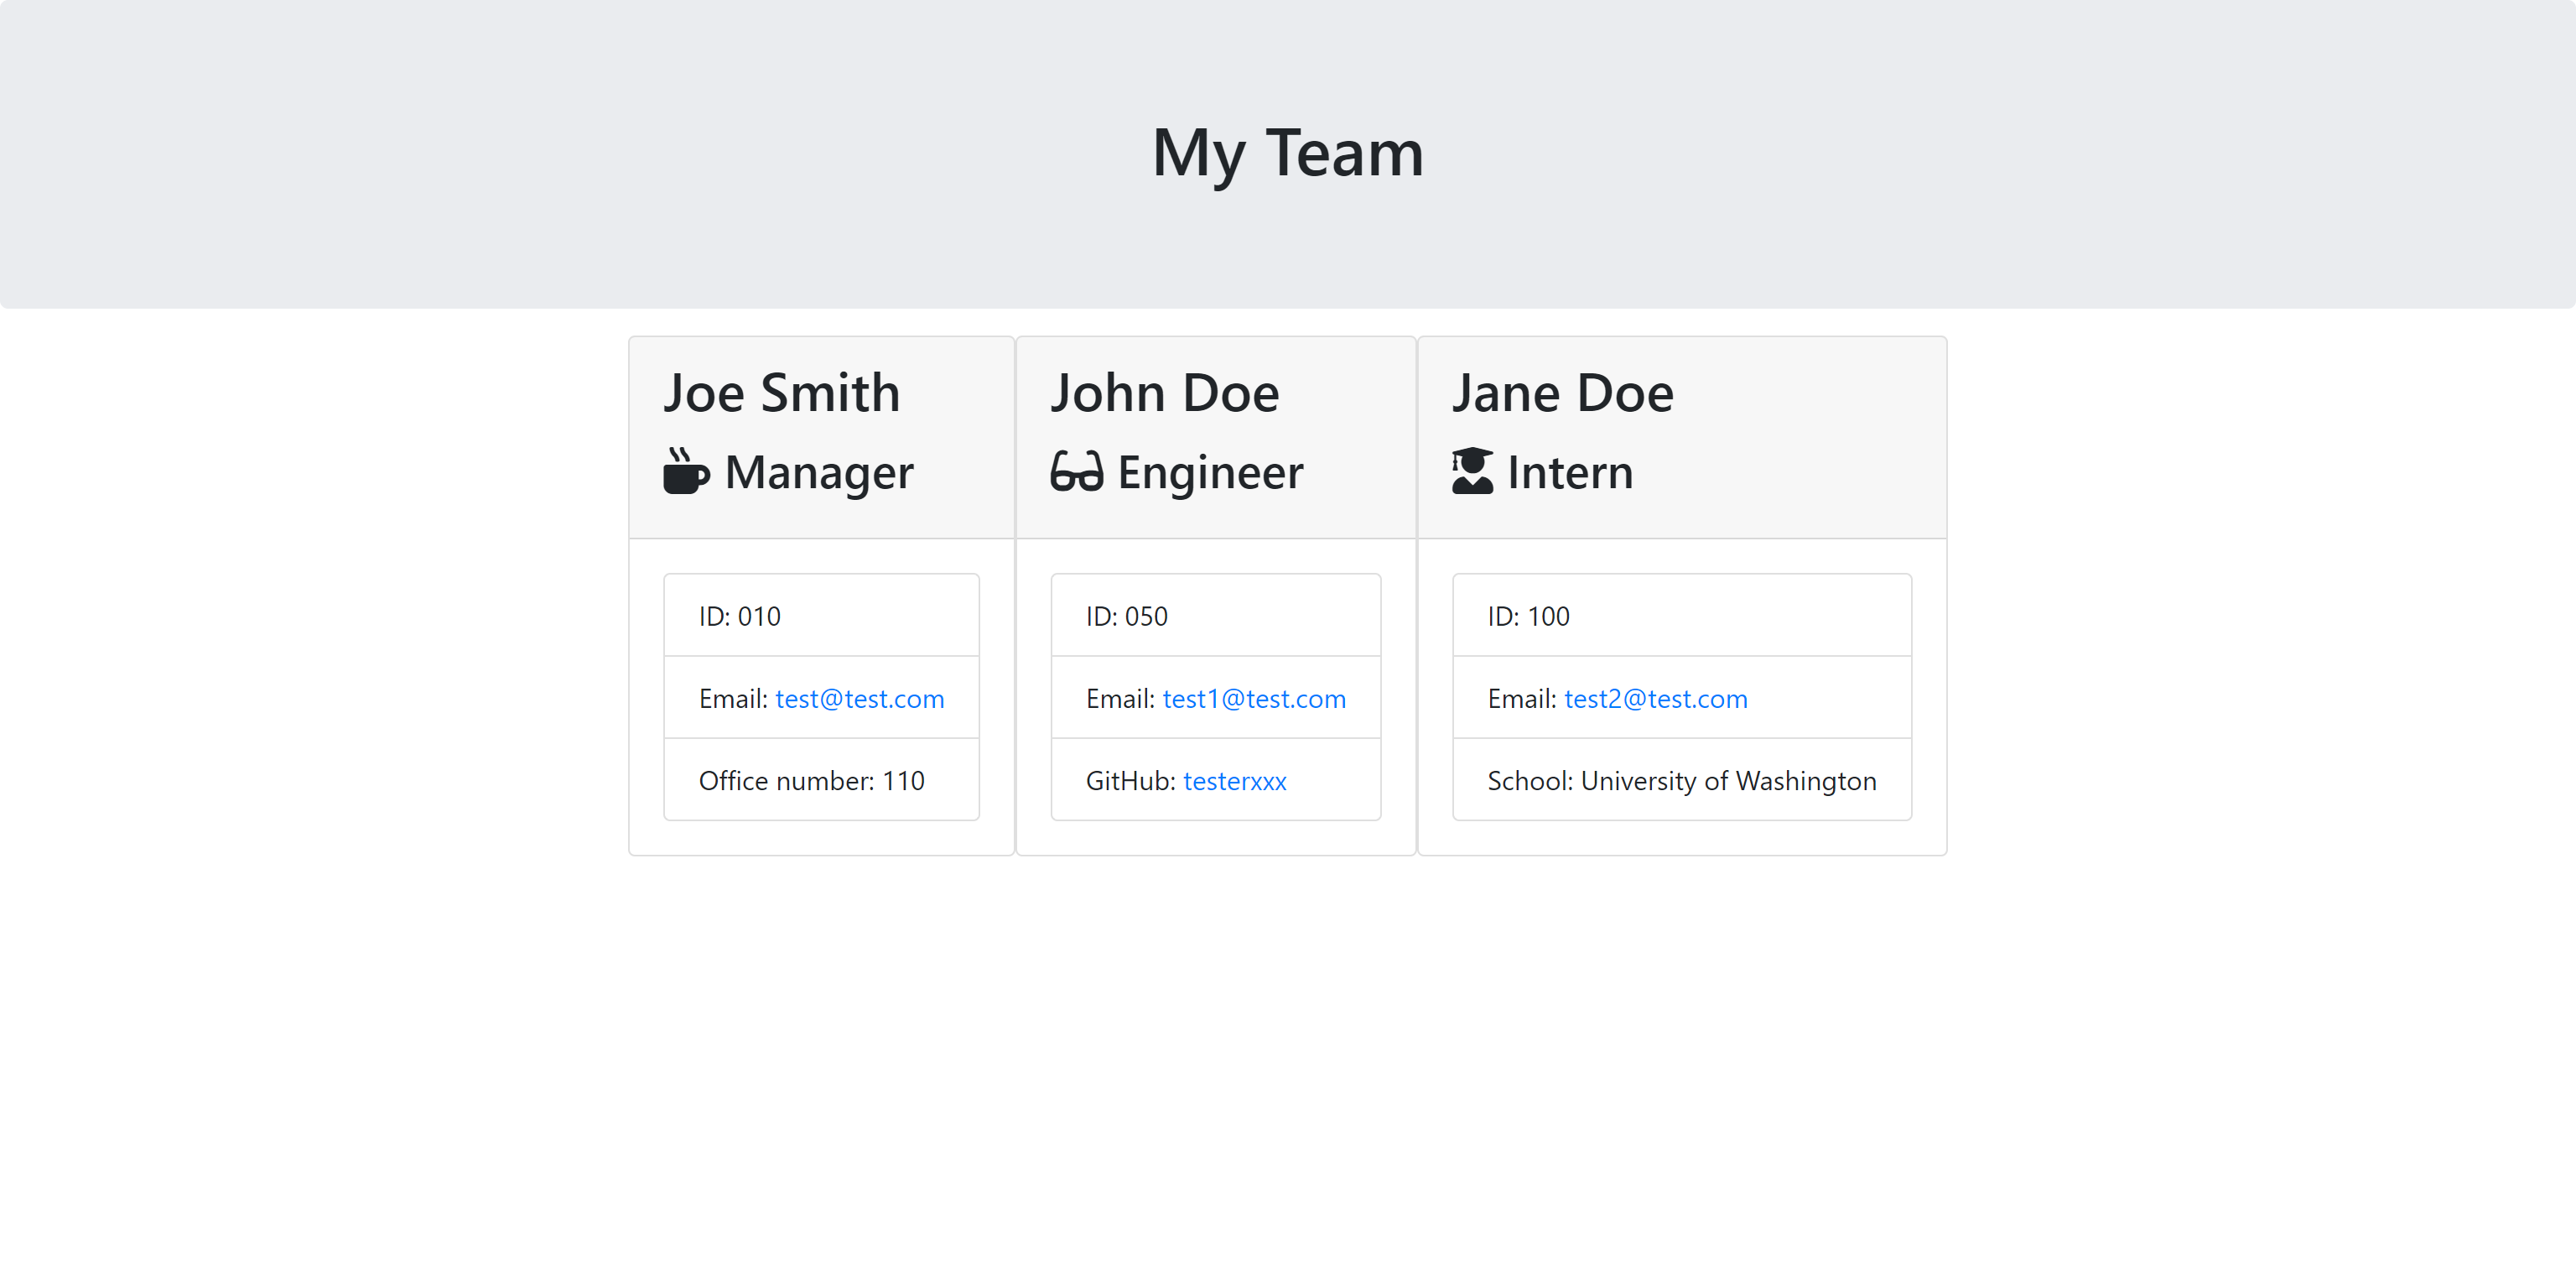The width and height of the screenshot is (2576, 1275).
Task: Click the Jane Doe card header
Action: tap(1562, 392)
